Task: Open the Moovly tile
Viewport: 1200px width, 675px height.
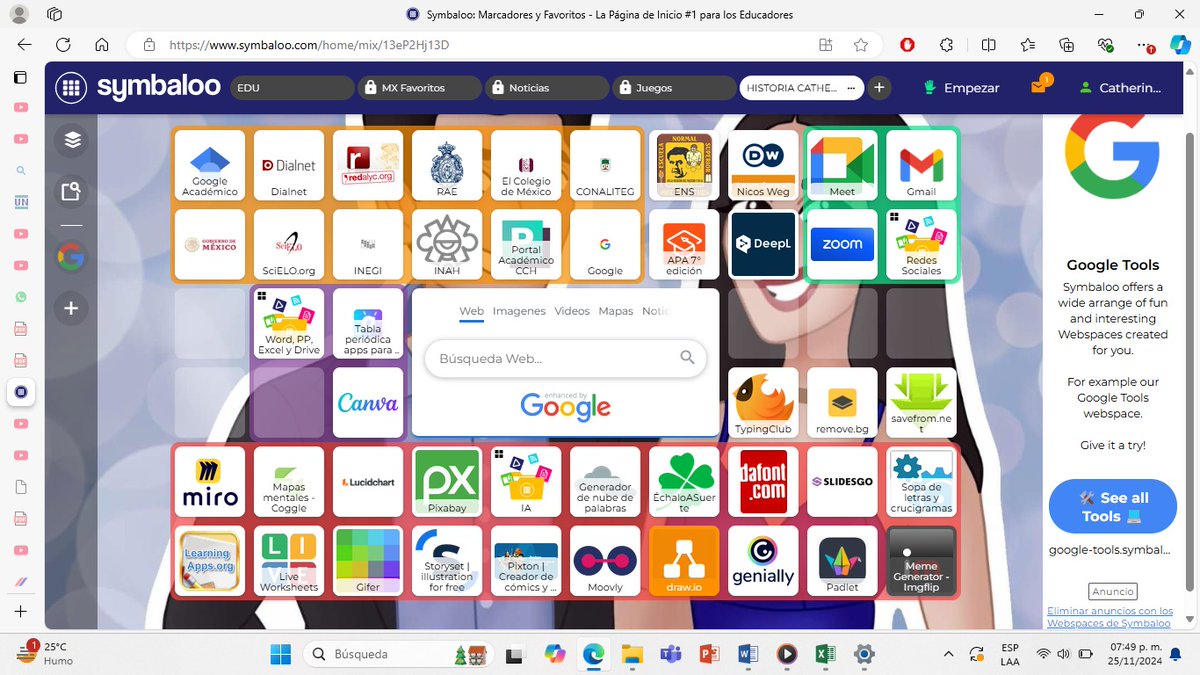Action: (605, 560)
